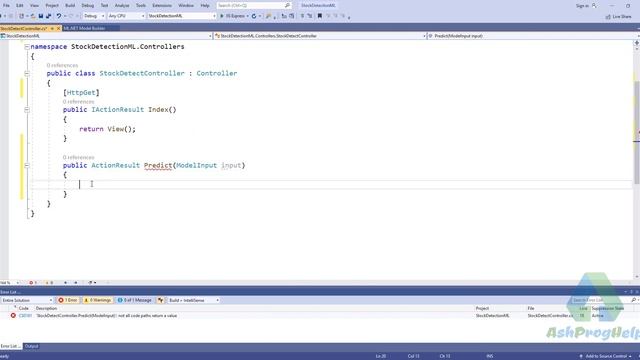The height and width of the screenshot is (360, 640).
Task: Switch to StockDetectController.cs tab
Action: click(24, 28)
